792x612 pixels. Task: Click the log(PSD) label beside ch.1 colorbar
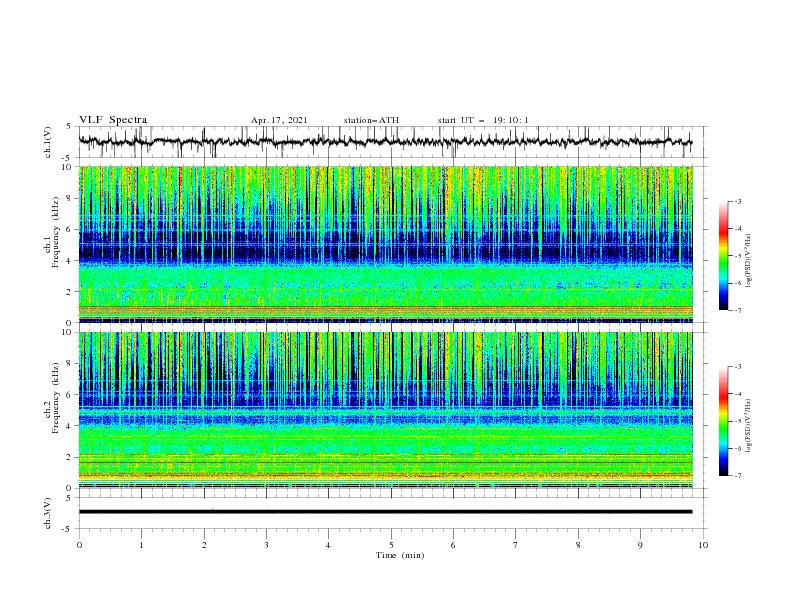coord(749,261)
